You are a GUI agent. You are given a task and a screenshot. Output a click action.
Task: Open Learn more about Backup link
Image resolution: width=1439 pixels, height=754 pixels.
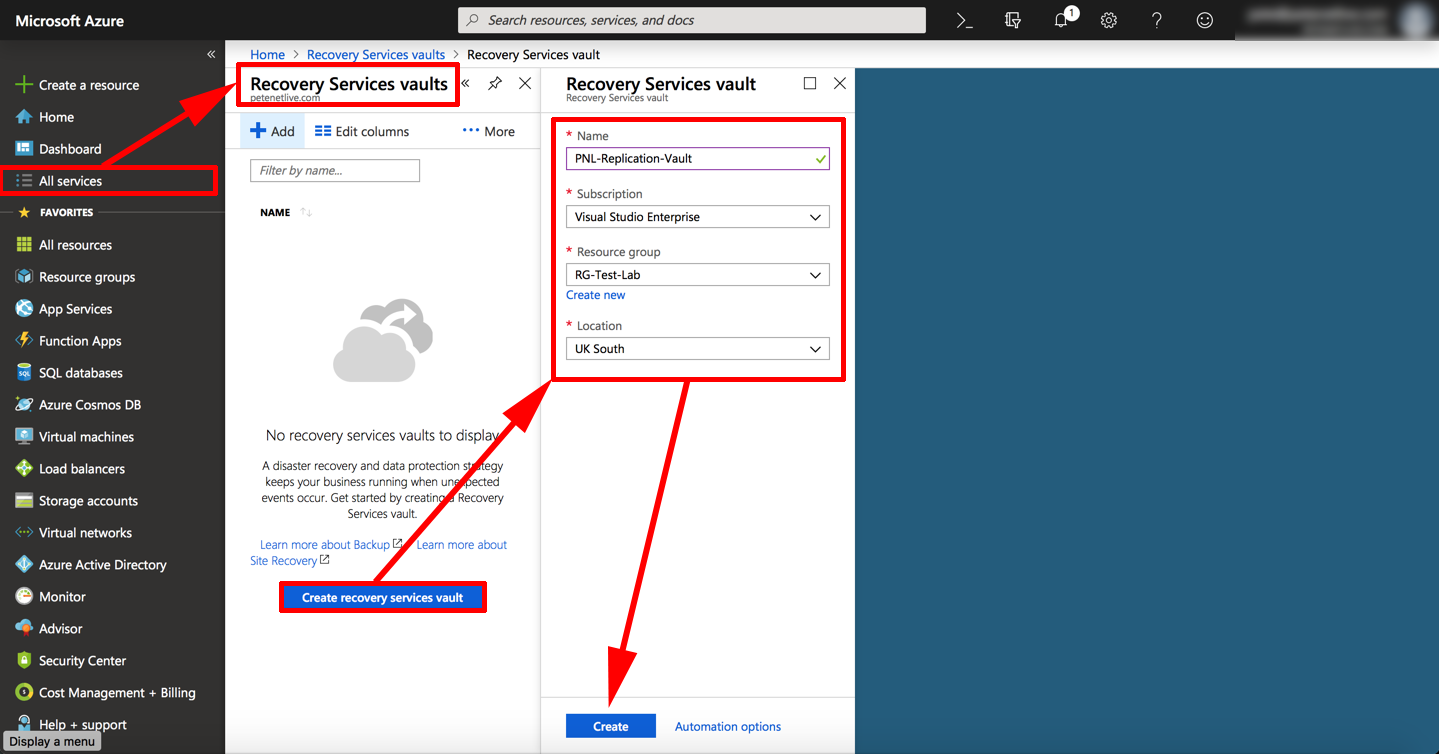pyautogui.click(x=331, y=545)
